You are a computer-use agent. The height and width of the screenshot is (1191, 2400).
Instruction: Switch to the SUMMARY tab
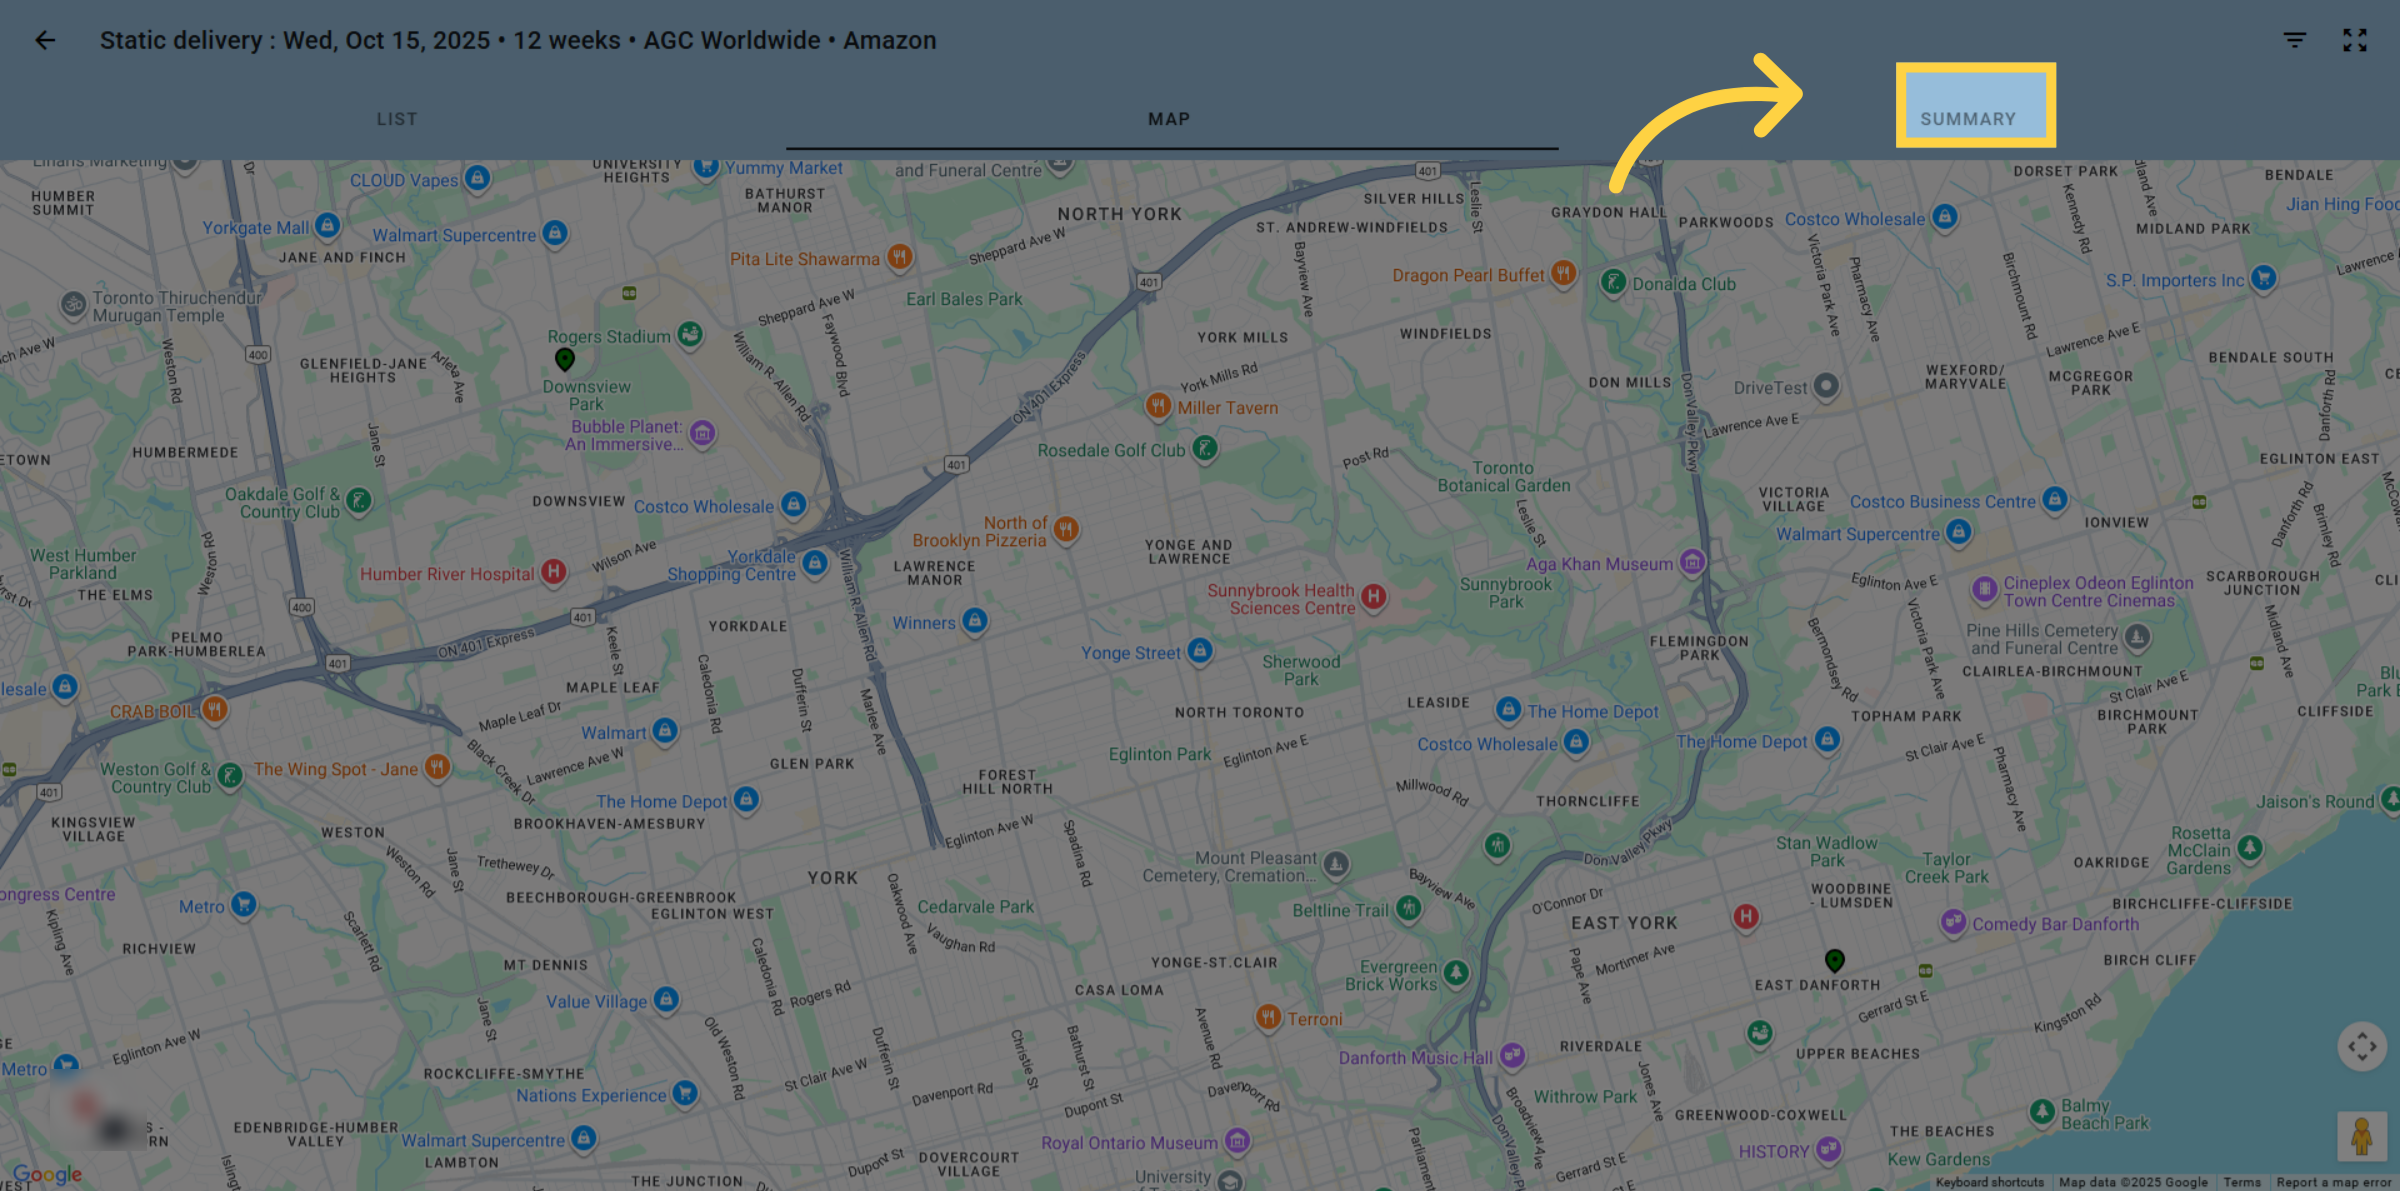coord(1968,119)
